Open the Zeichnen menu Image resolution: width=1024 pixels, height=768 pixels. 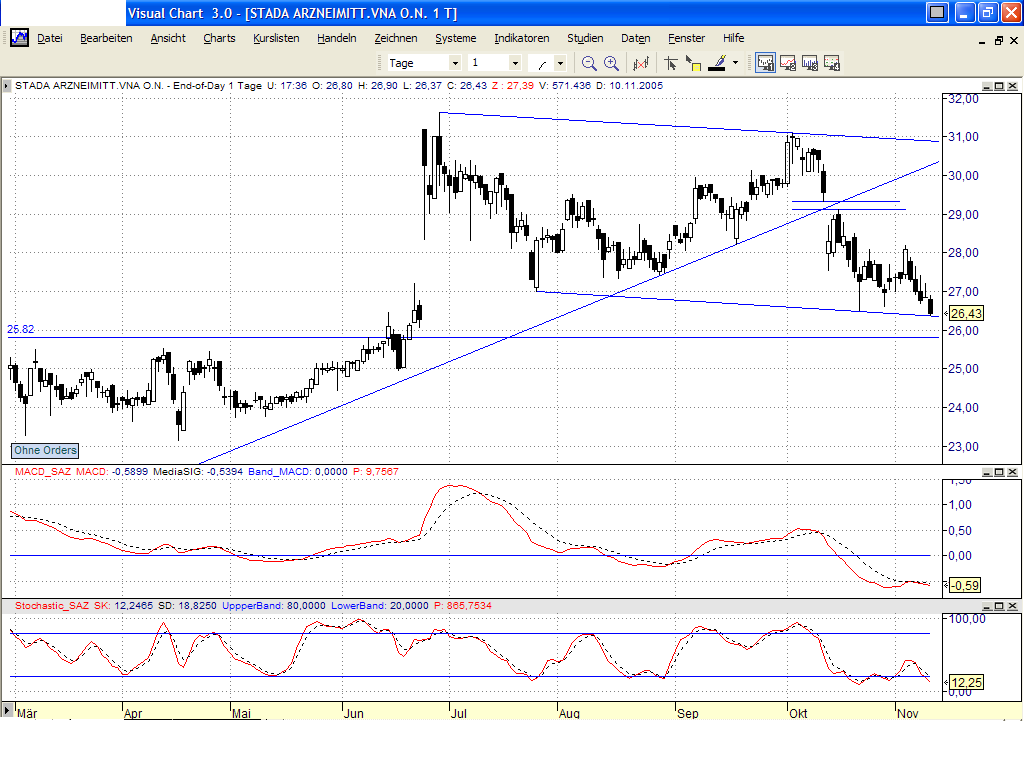tap(396, 38)
